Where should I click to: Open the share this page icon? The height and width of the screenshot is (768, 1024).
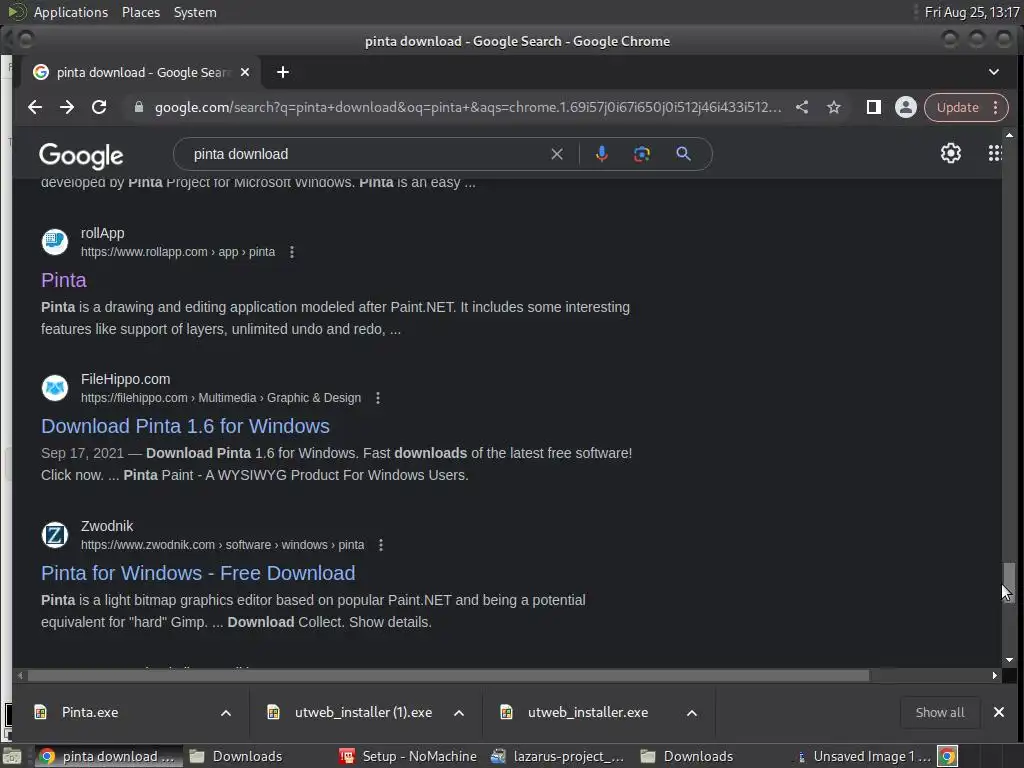coord(802,107)
